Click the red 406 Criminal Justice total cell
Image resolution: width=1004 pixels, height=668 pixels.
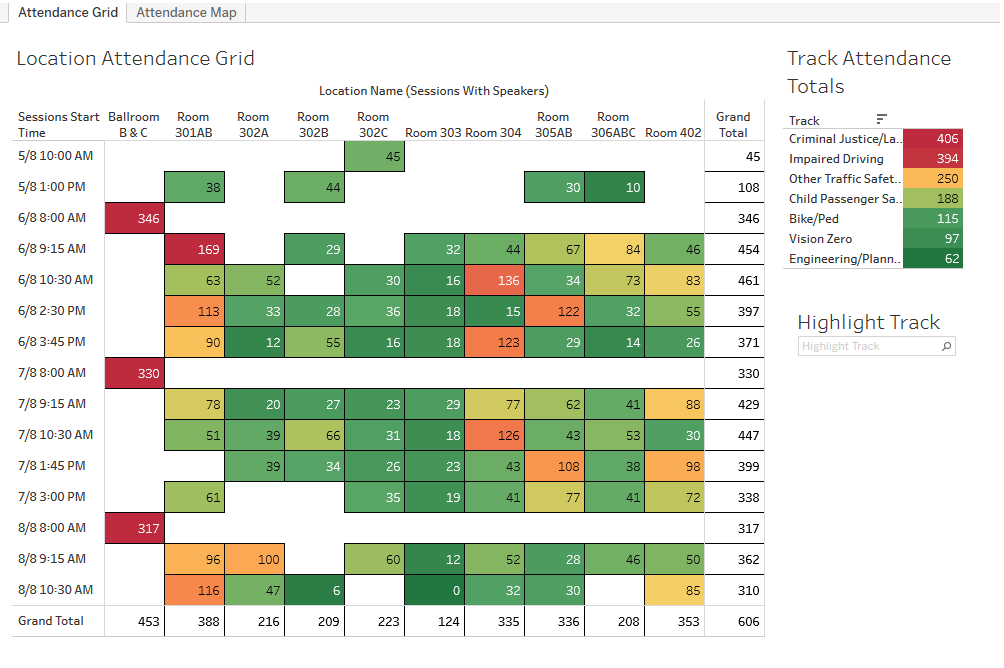tap(933, 139)
